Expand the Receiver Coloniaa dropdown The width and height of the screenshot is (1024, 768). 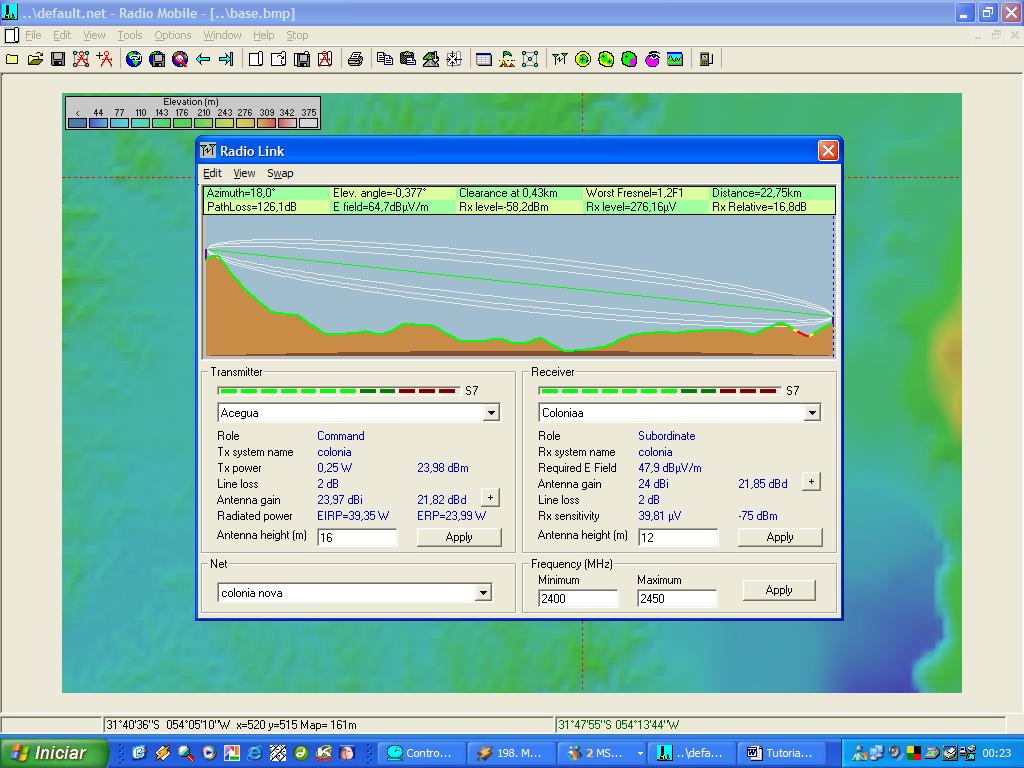click(812, 413)
